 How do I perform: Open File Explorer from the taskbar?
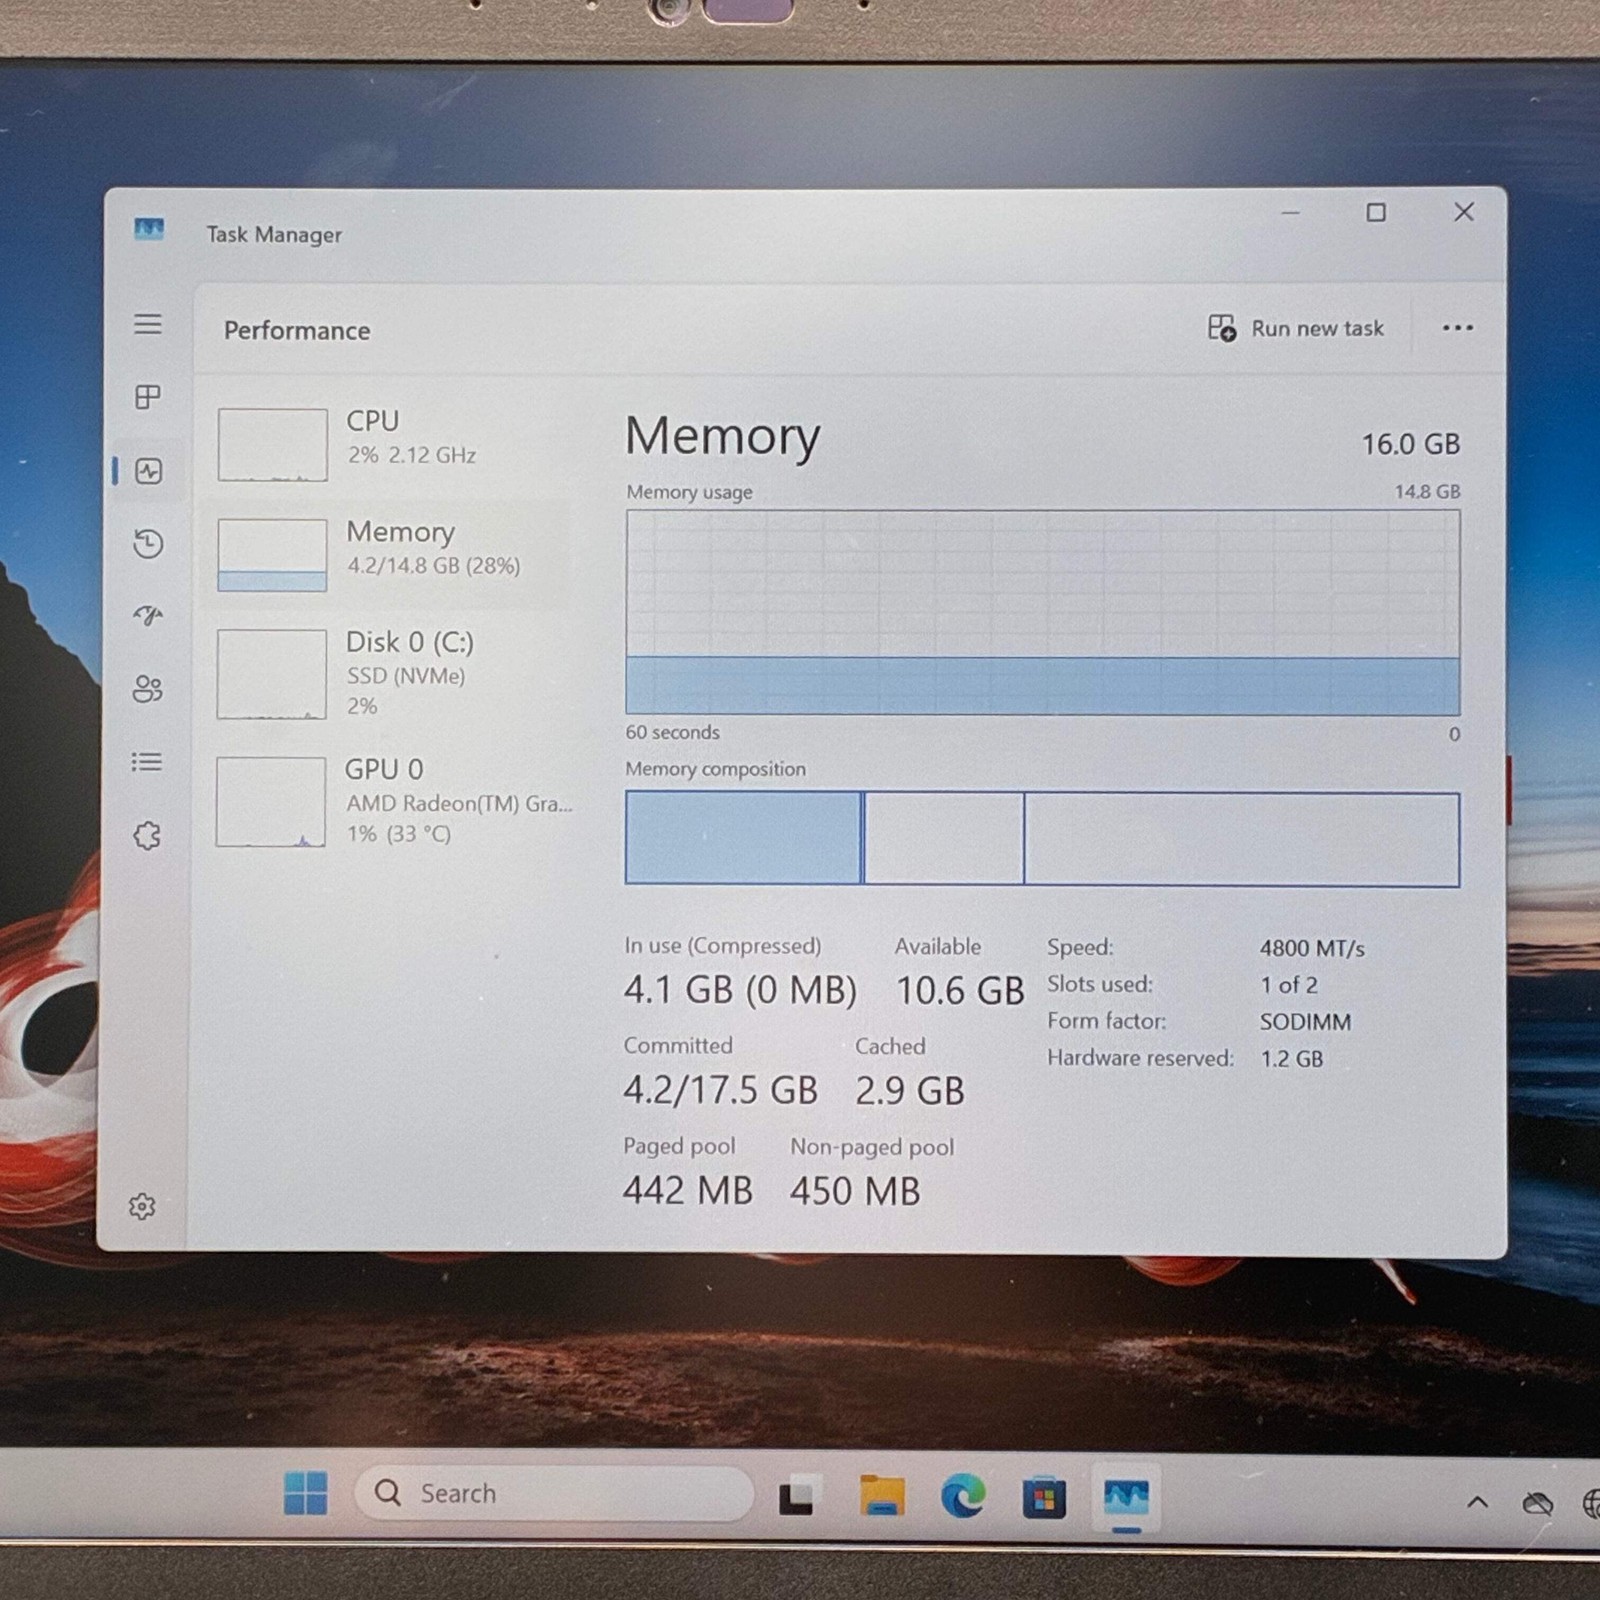point(882,1496)
